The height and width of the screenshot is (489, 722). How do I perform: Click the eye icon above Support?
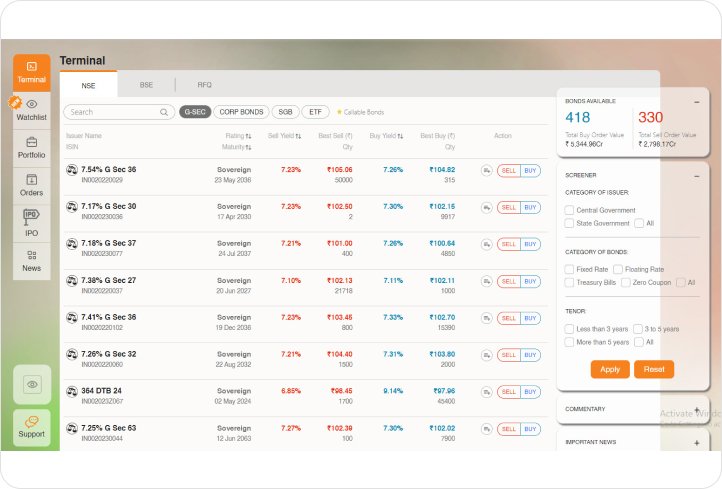tap(32, 384)
